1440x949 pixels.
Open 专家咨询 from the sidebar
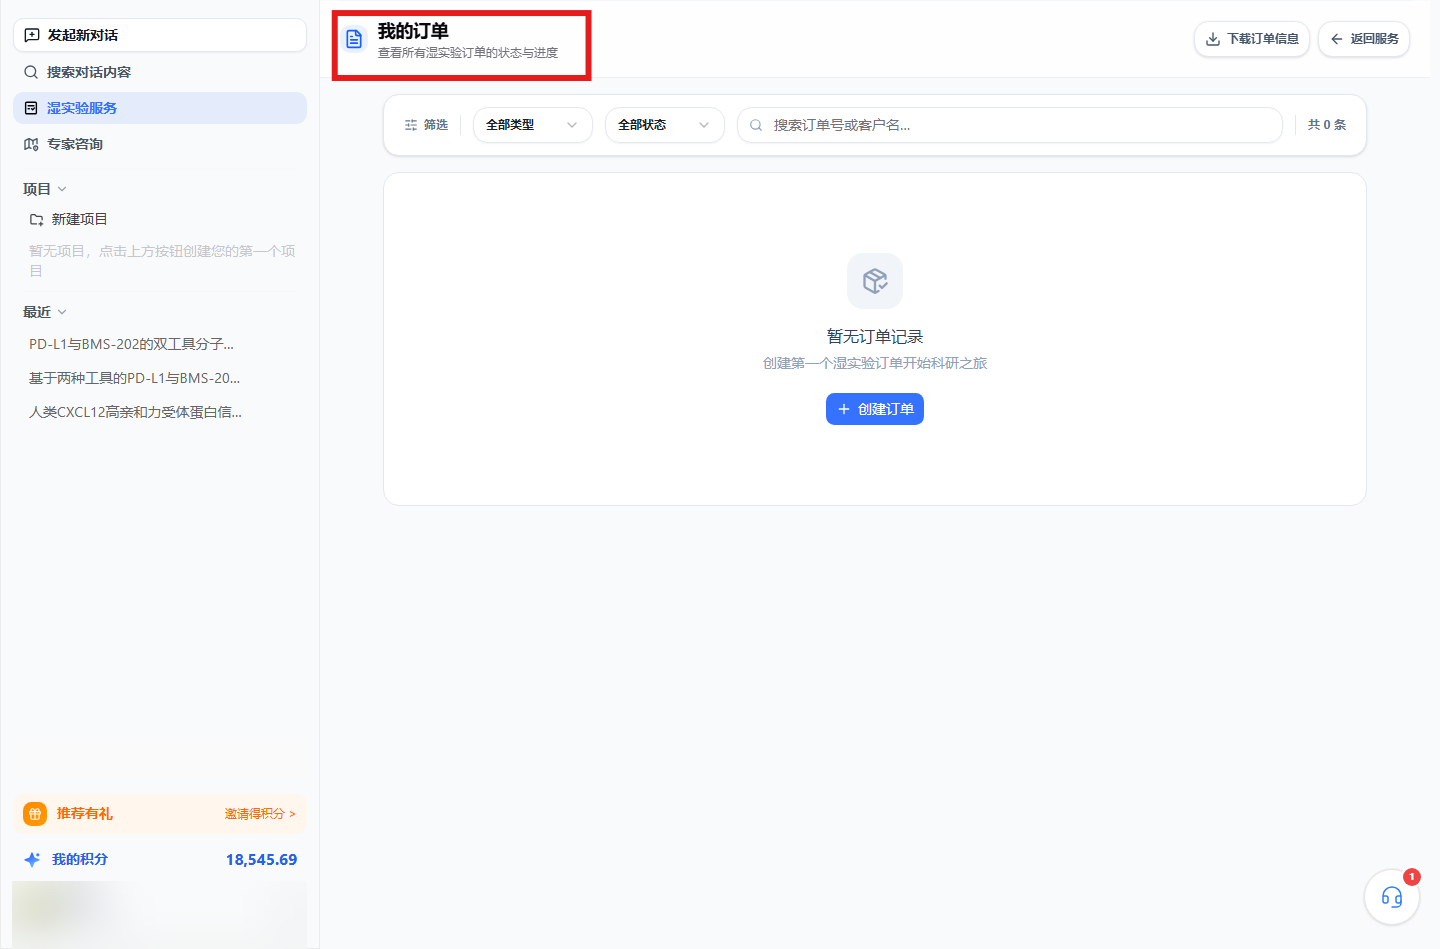160,144
